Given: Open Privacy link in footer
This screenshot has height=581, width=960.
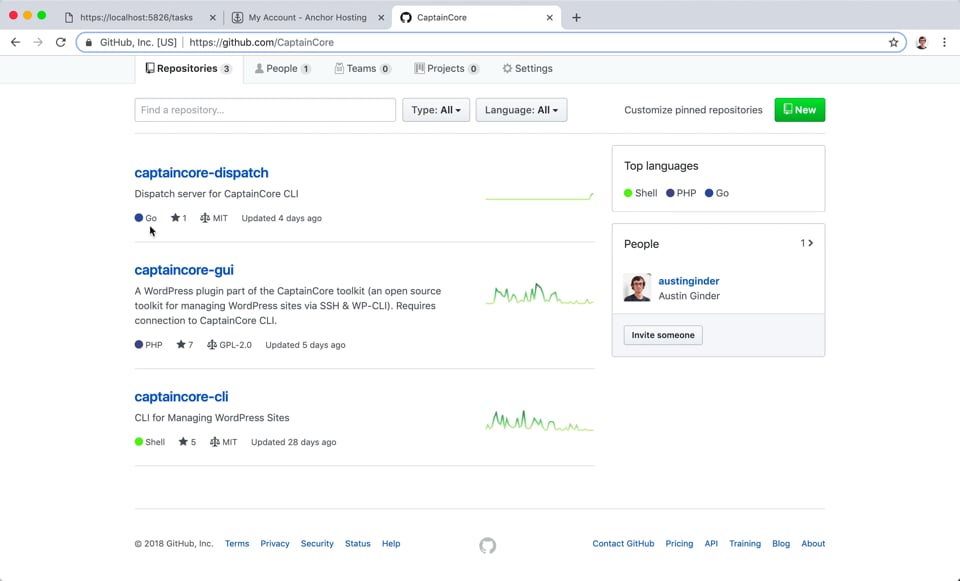Looking at the screenshot, I should click(x=274, y=544).
